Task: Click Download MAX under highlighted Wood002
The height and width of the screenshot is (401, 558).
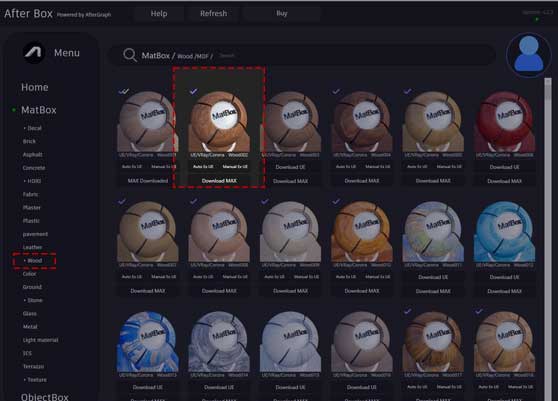Action: (x=219, y=181)
